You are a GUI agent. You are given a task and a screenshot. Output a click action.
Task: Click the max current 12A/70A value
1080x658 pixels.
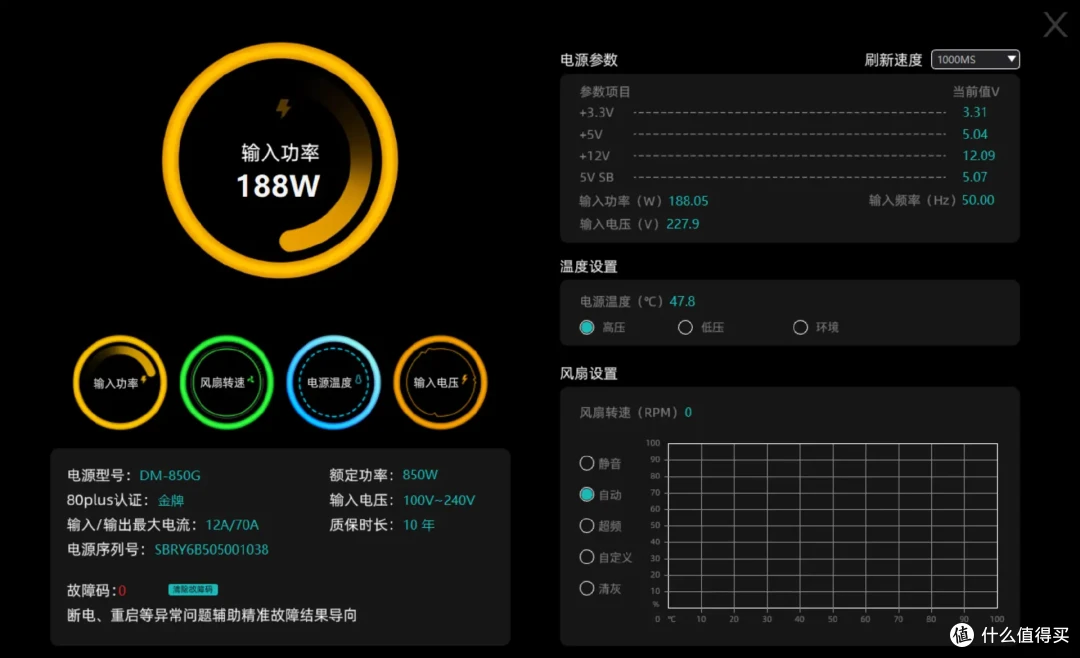[x=232, y=525]
